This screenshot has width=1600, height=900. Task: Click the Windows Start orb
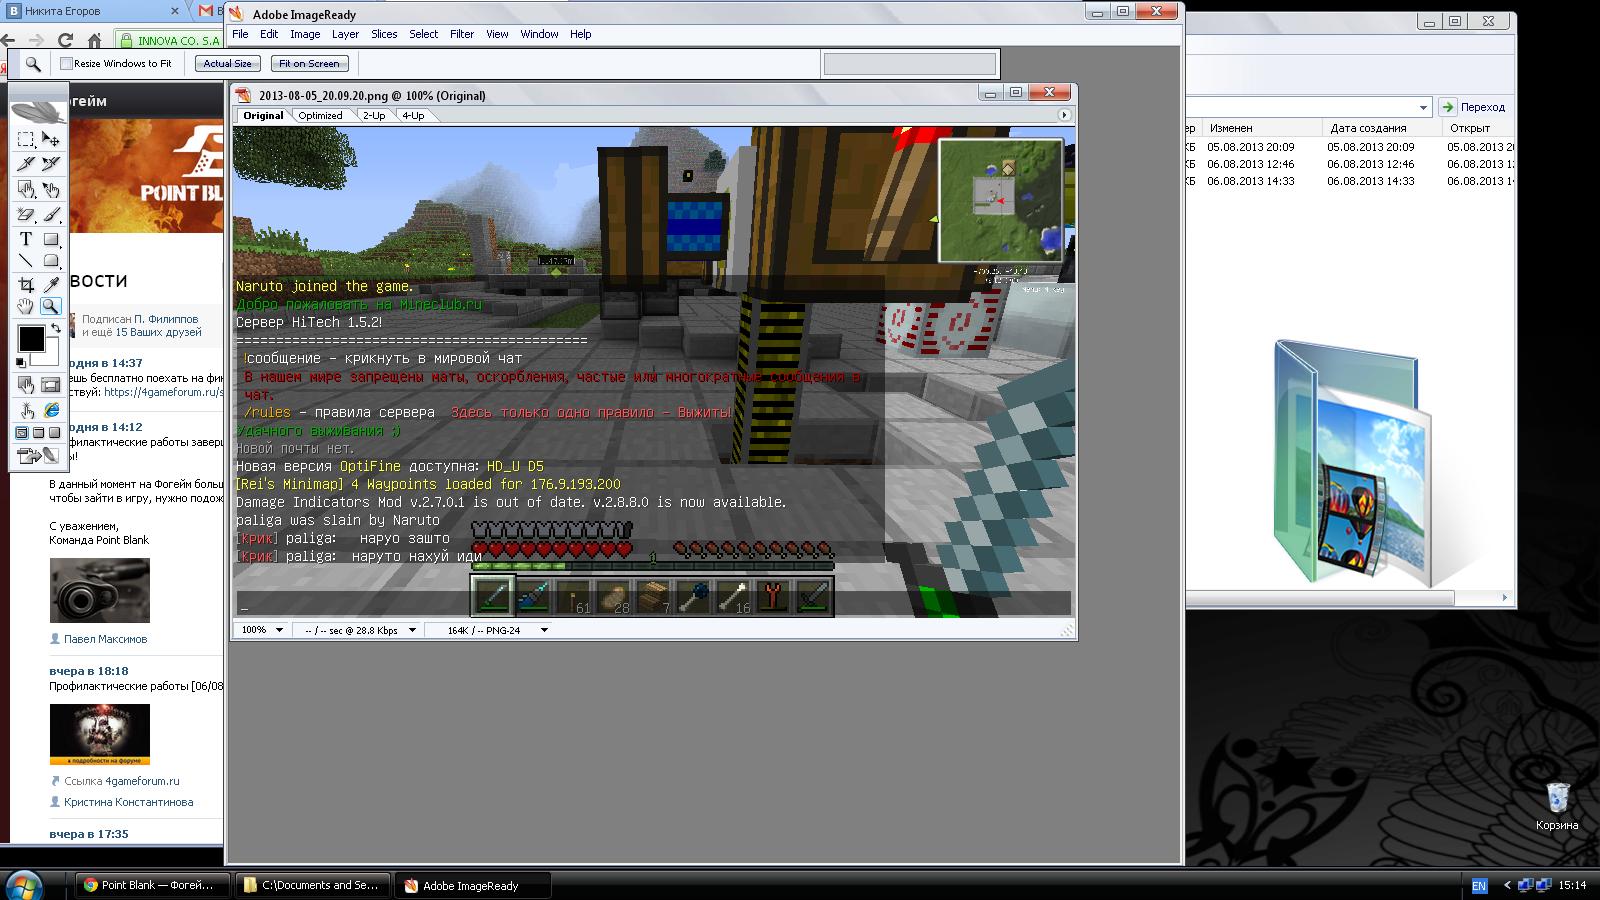click(x=24, y=885)
